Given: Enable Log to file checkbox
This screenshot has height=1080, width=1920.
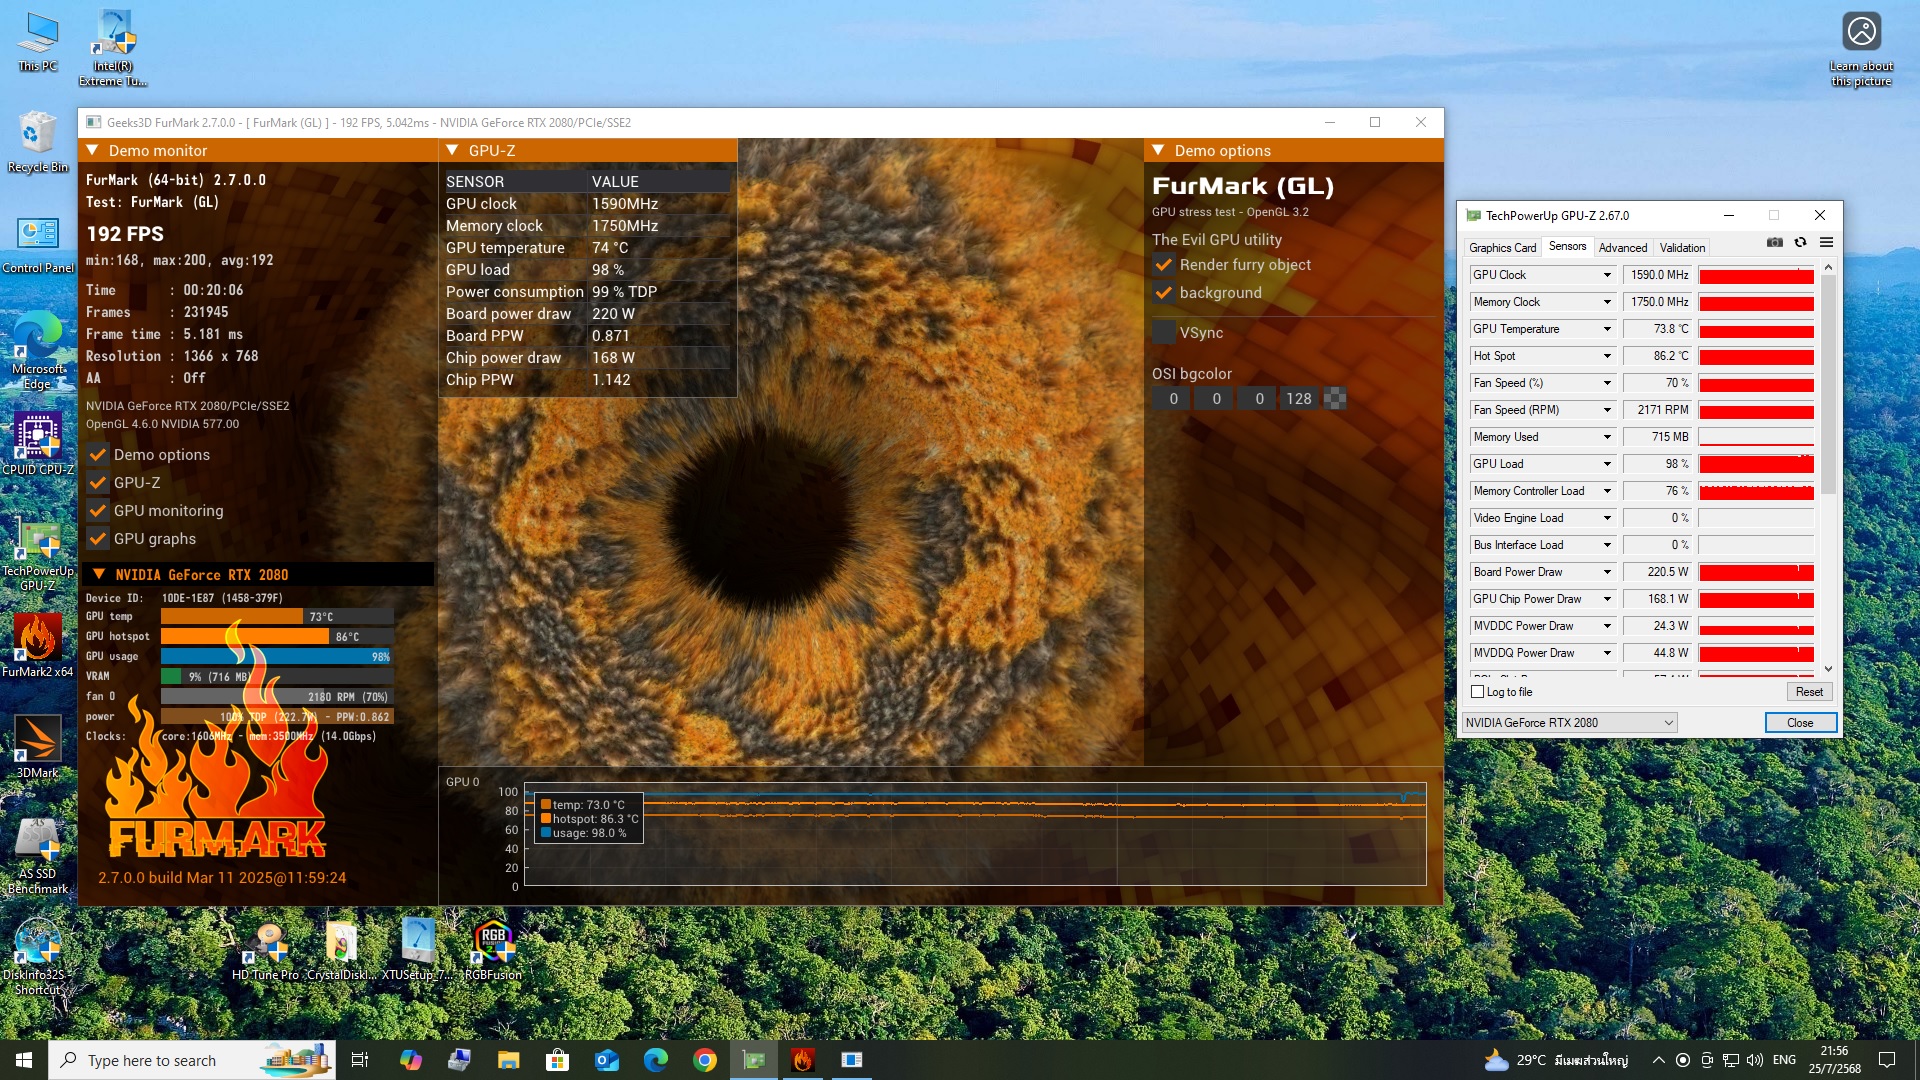Looking at the screenshot, I should pyautogui.click(x=1478, y=692).
